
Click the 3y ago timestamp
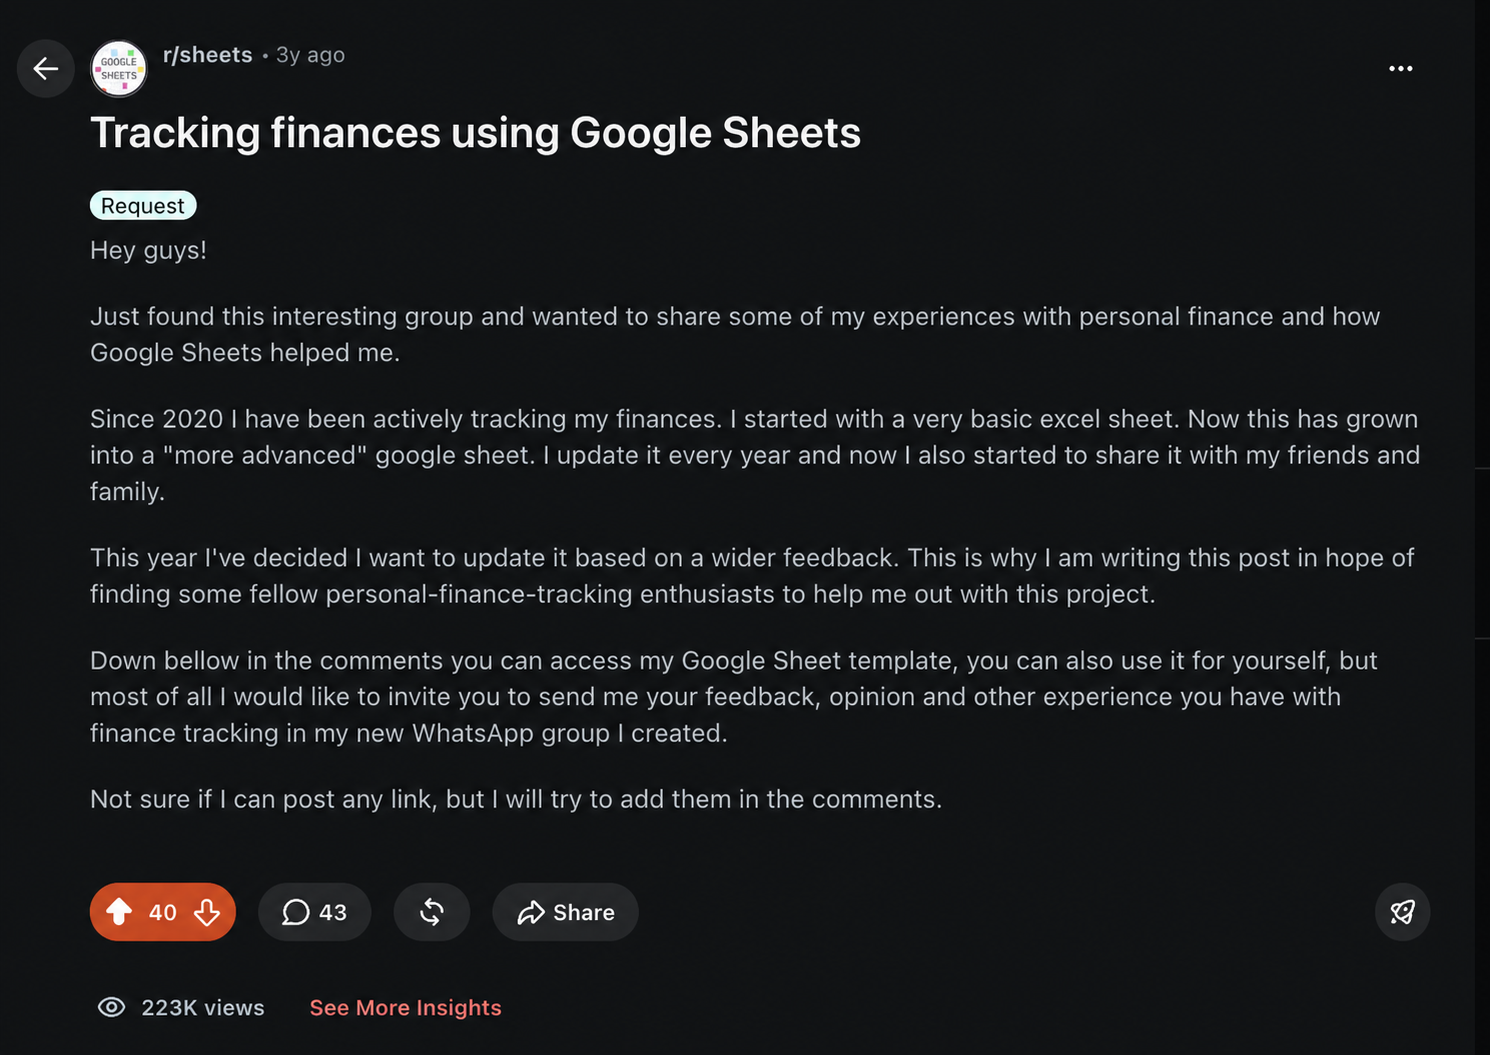coord(310,55)
